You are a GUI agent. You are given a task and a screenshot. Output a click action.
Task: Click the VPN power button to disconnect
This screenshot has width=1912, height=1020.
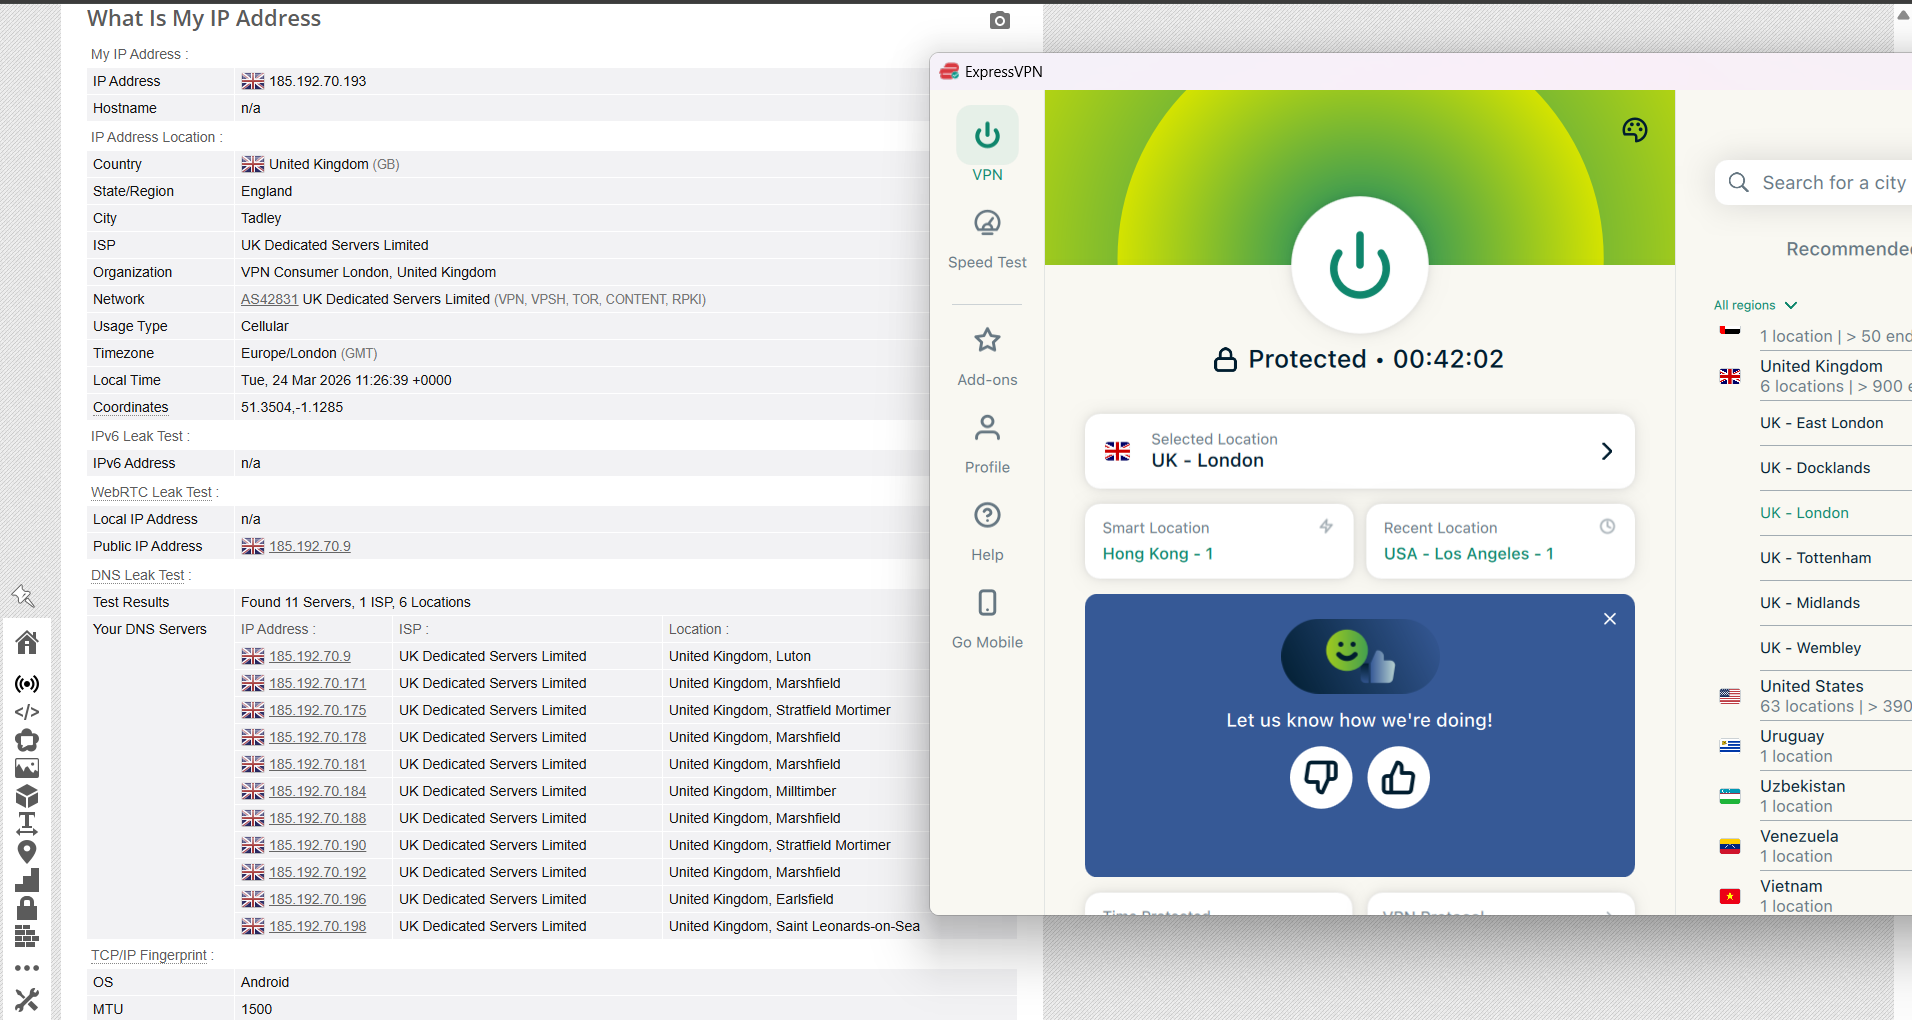coord(1359,265)
